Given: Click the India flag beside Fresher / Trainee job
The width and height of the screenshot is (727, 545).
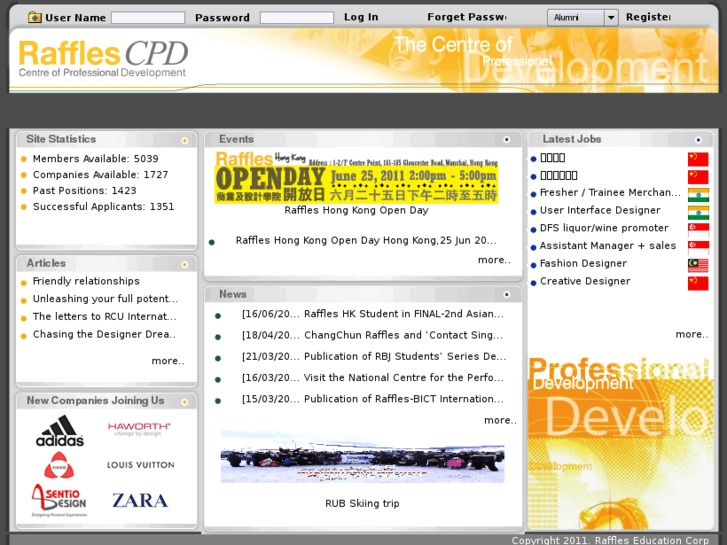Looking at the screenshot, I should 698,194.
